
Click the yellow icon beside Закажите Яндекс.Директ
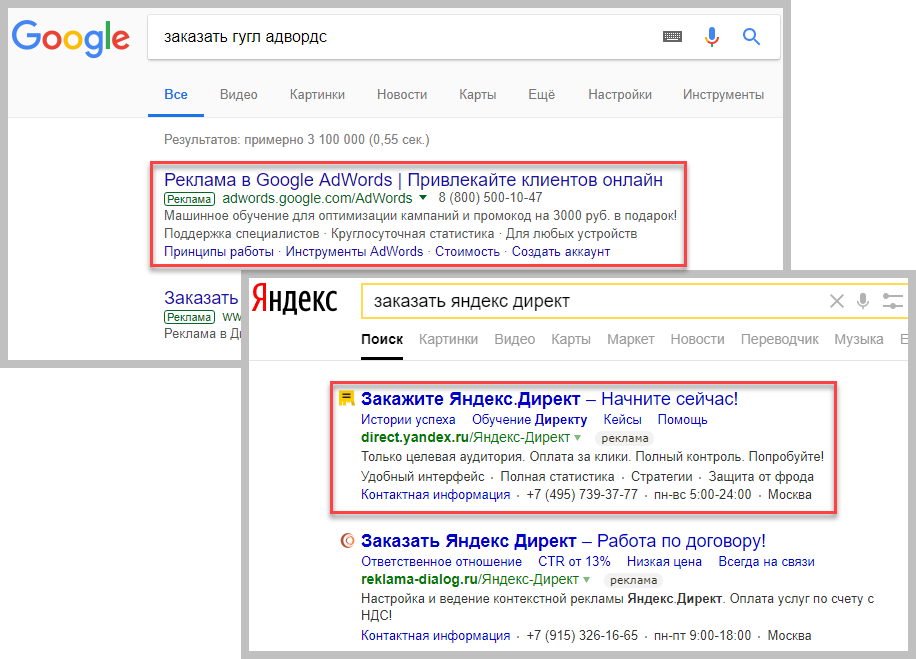(x=346, y=398)
